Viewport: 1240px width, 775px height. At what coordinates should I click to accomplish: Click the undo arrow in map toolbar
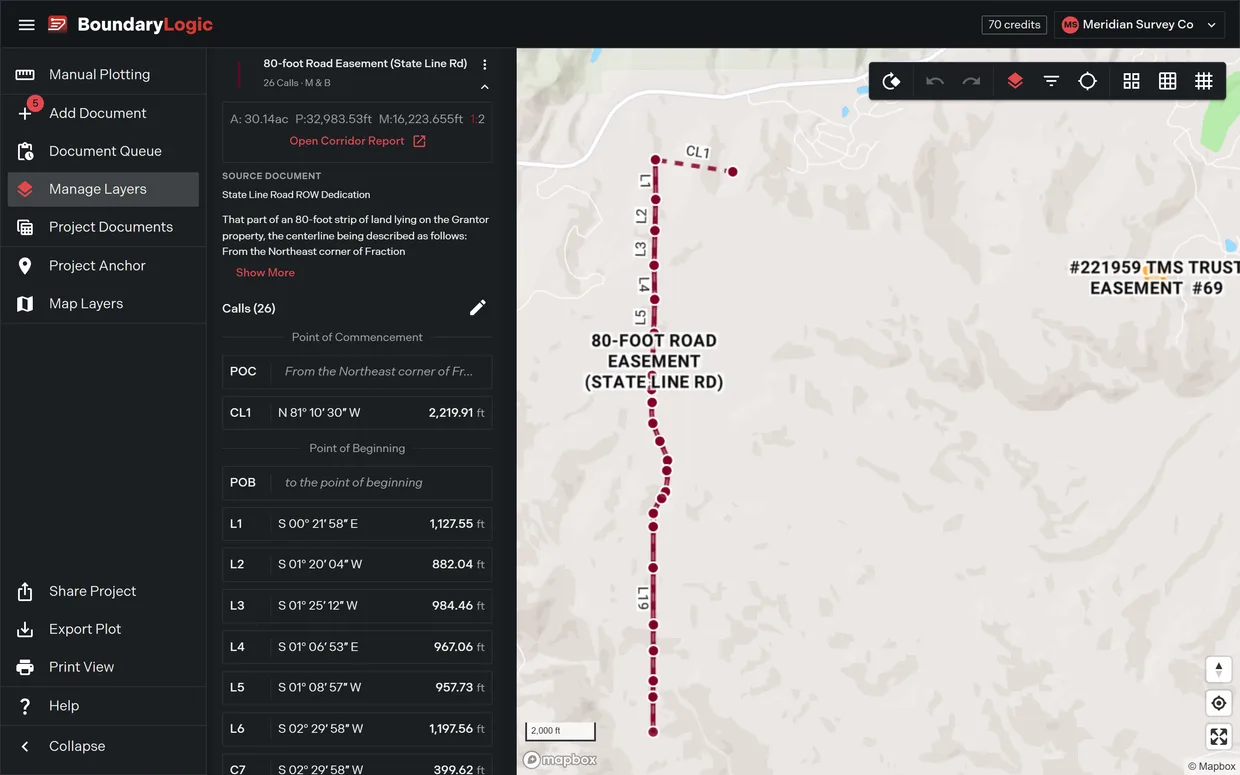pos(935,81)
